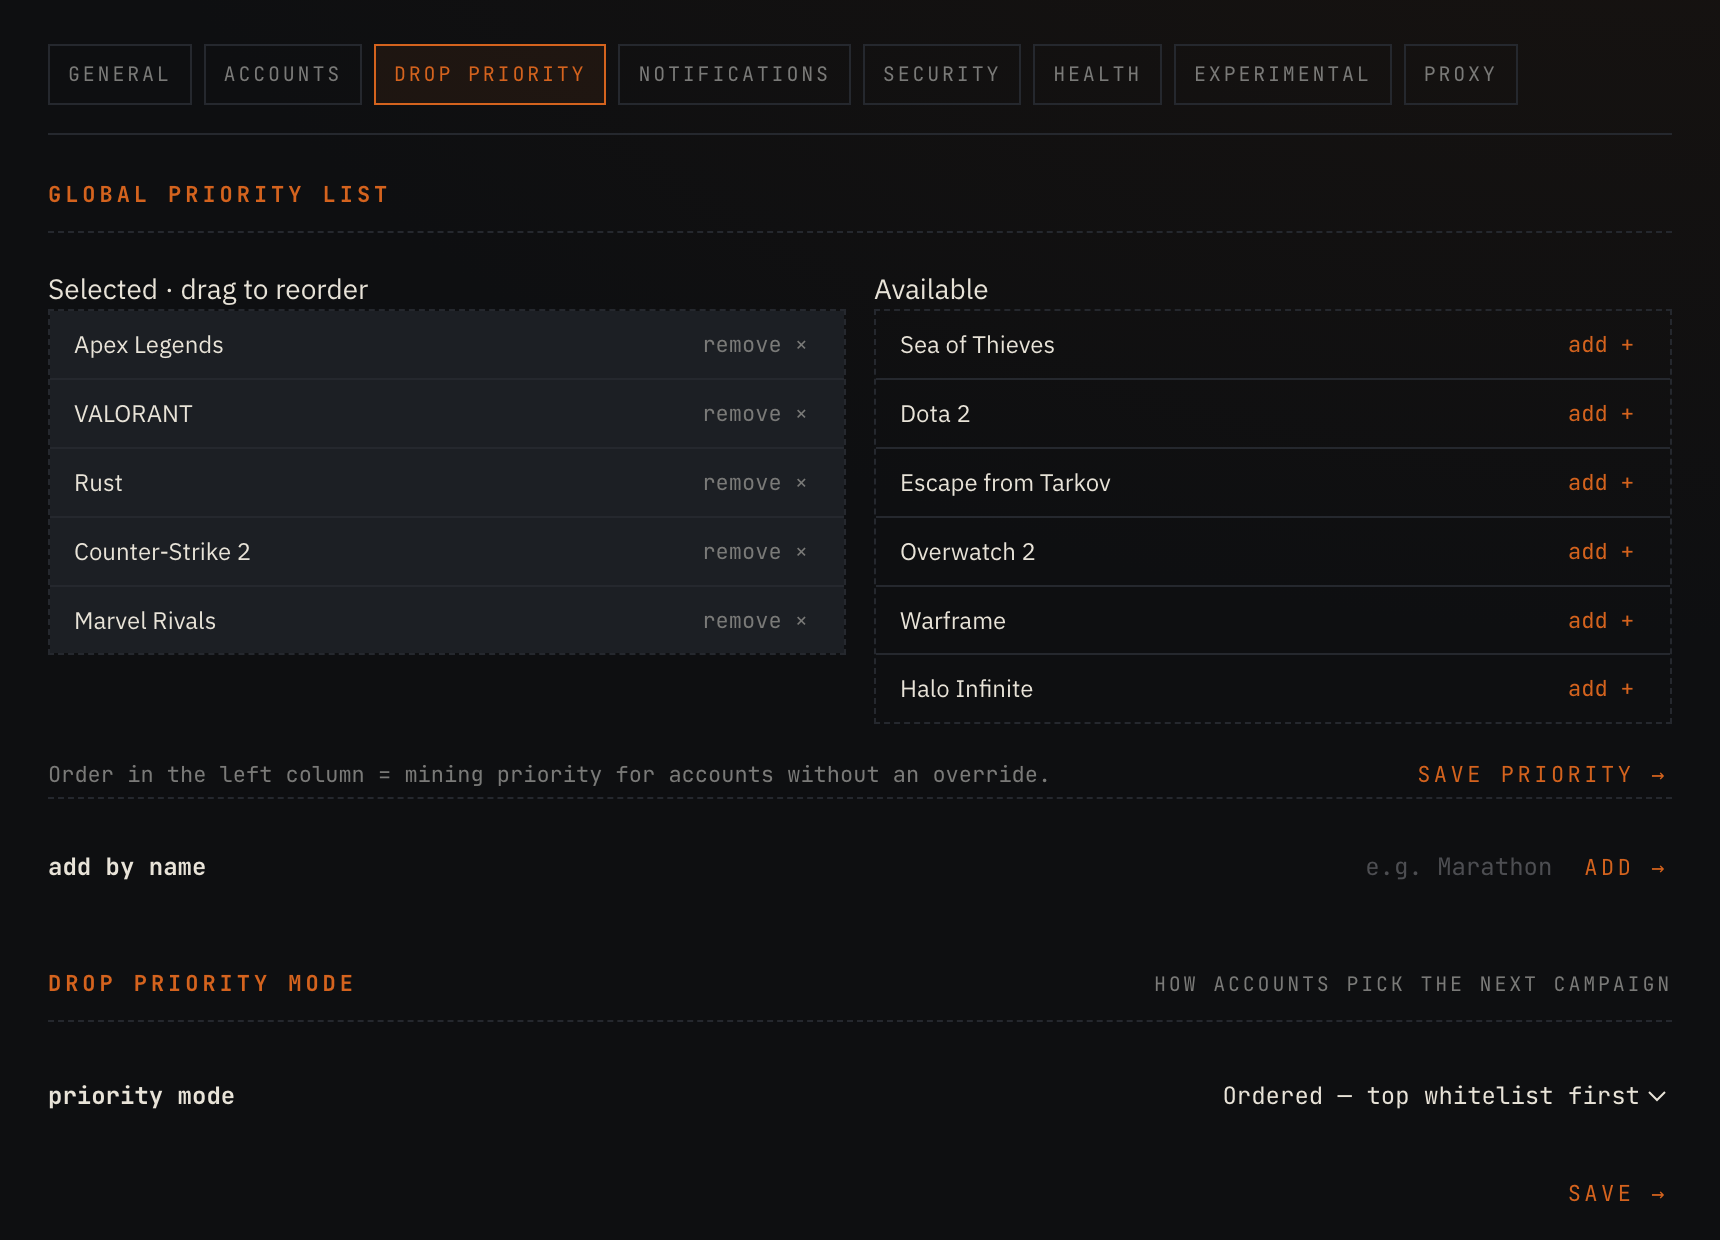Image resolution: width=1720 pixels, height=1240 pixels.
Task: Switch to the Experimental tab
Action: coord(1282,74)
